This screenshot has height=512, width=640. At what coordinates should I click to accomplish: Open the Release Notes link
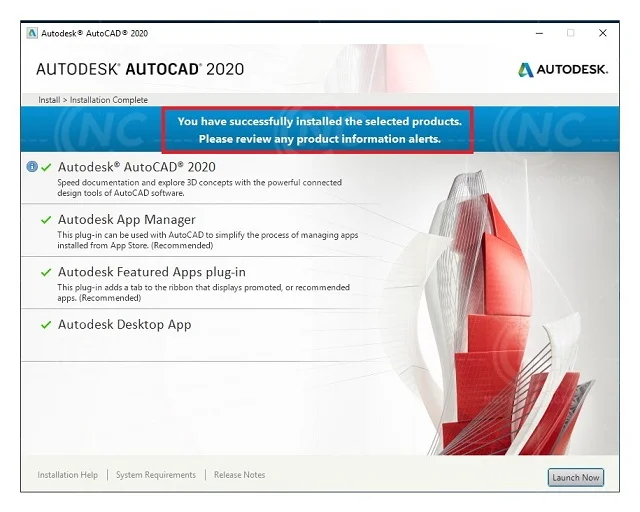point(240,475)
